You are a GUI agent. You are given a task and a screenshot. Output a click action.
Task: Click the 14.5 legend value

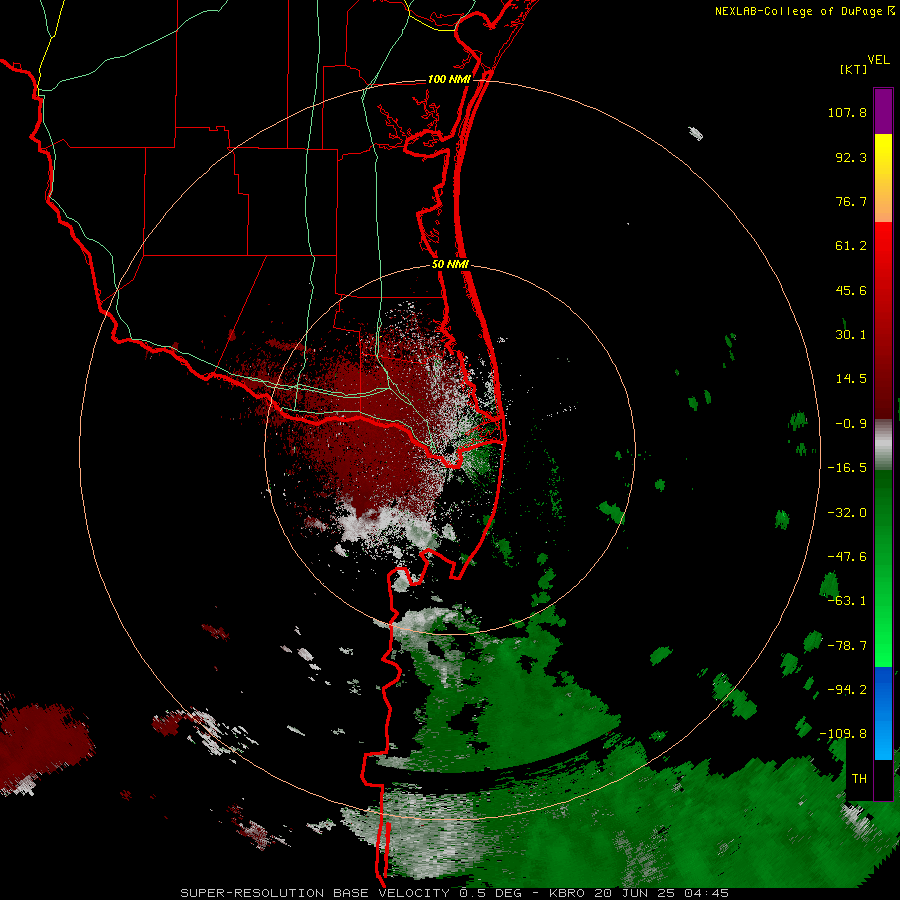(851, 379)
